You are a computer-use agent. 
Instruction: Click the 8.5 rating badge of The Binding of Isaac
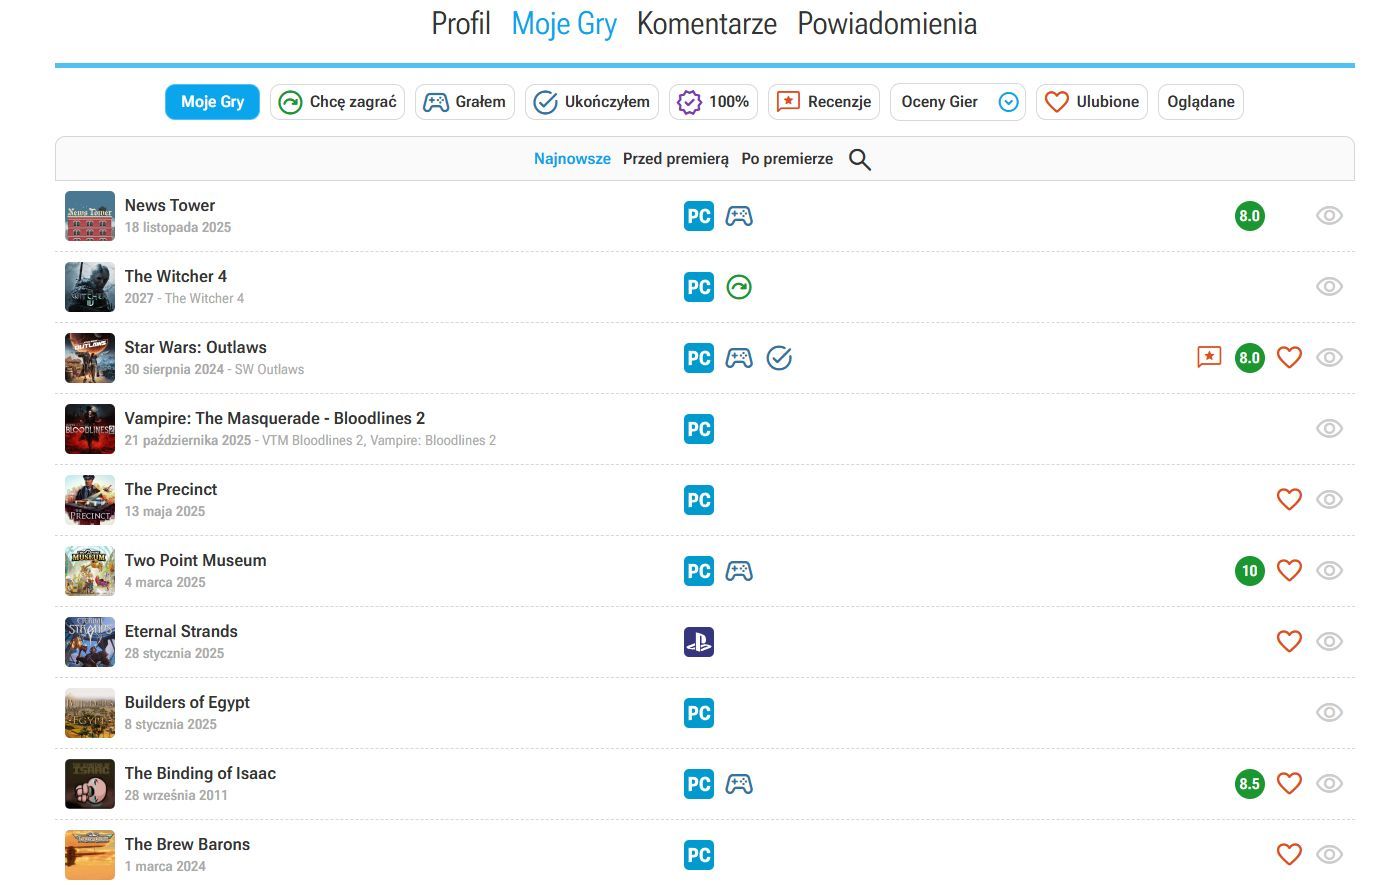tap(1249, 784)
